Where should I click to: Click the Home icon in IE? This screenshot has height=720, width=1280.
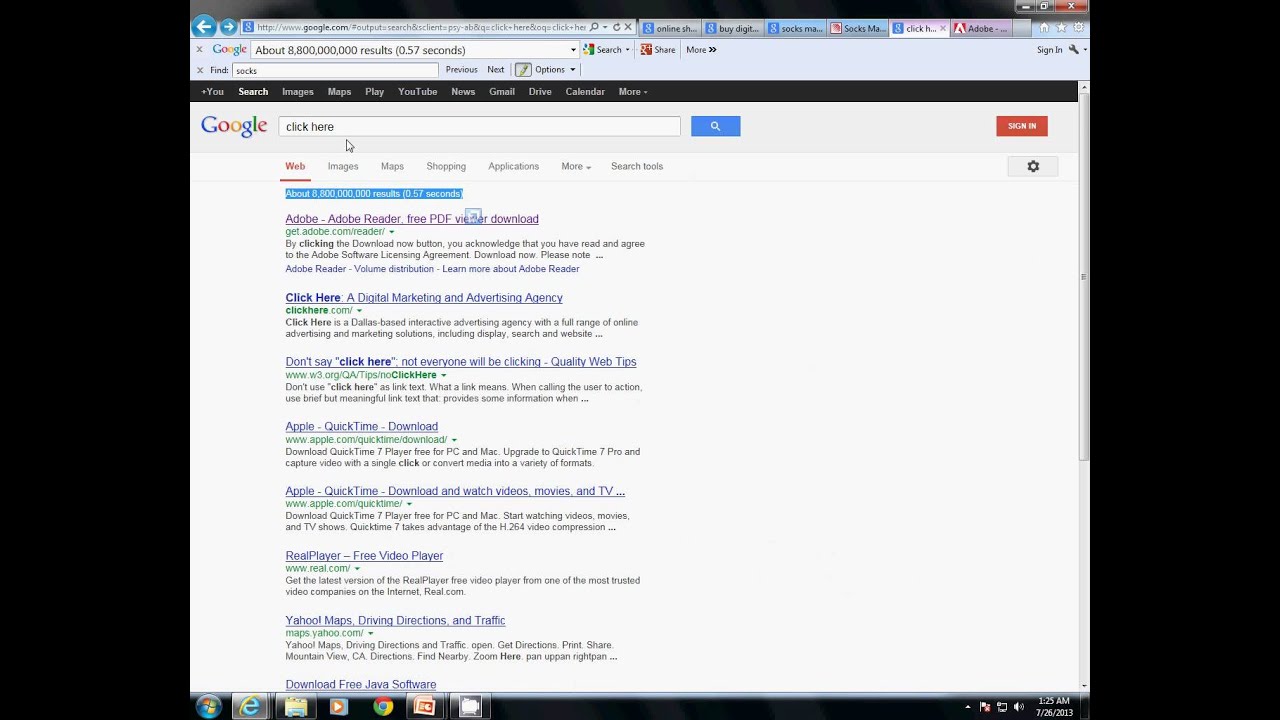coord(1044,28)
